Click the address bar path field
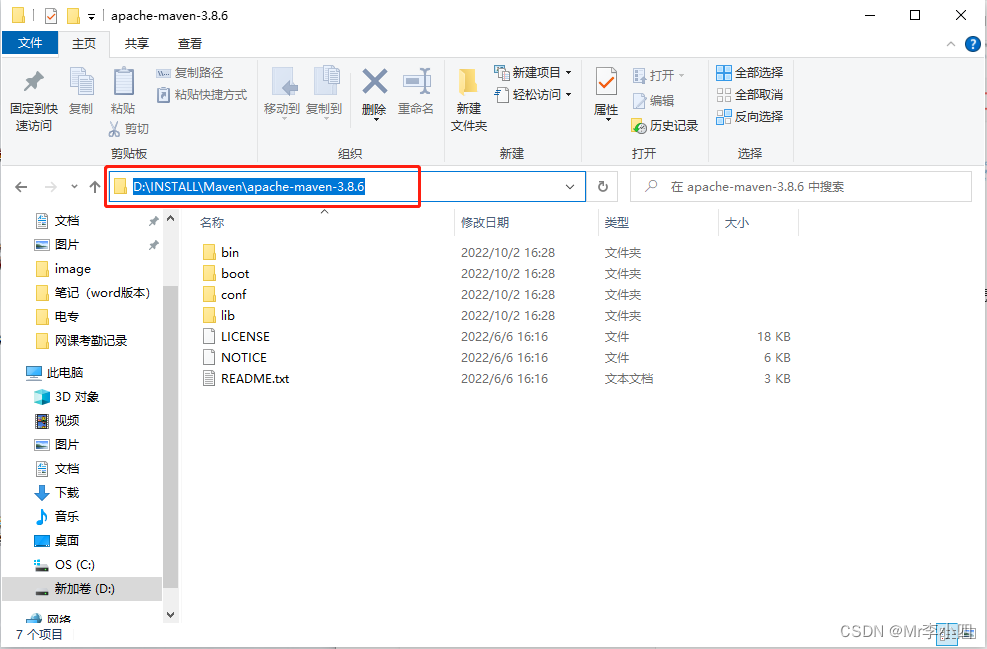987x649 pixels. (x=347, y=187)
